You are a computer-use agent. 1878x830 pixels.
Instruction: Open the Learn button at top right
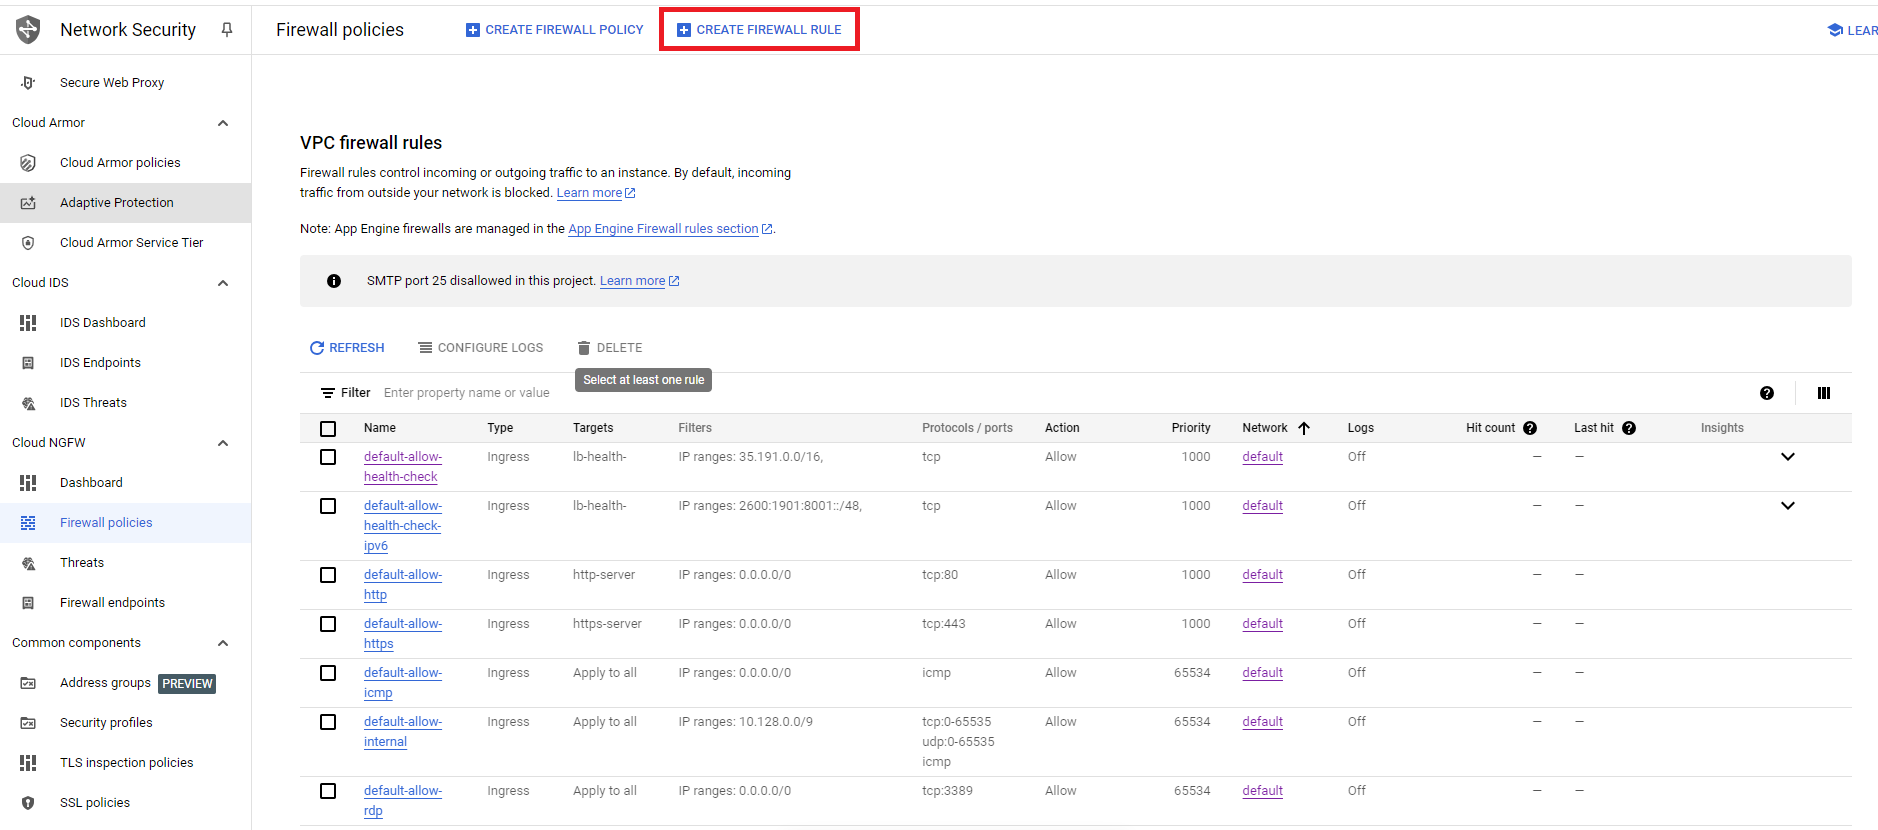point(1852,30)
